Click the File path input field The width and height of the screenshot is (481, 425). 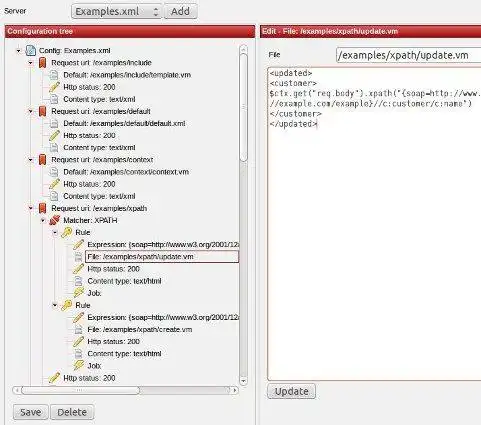click(x=408, y=55)
